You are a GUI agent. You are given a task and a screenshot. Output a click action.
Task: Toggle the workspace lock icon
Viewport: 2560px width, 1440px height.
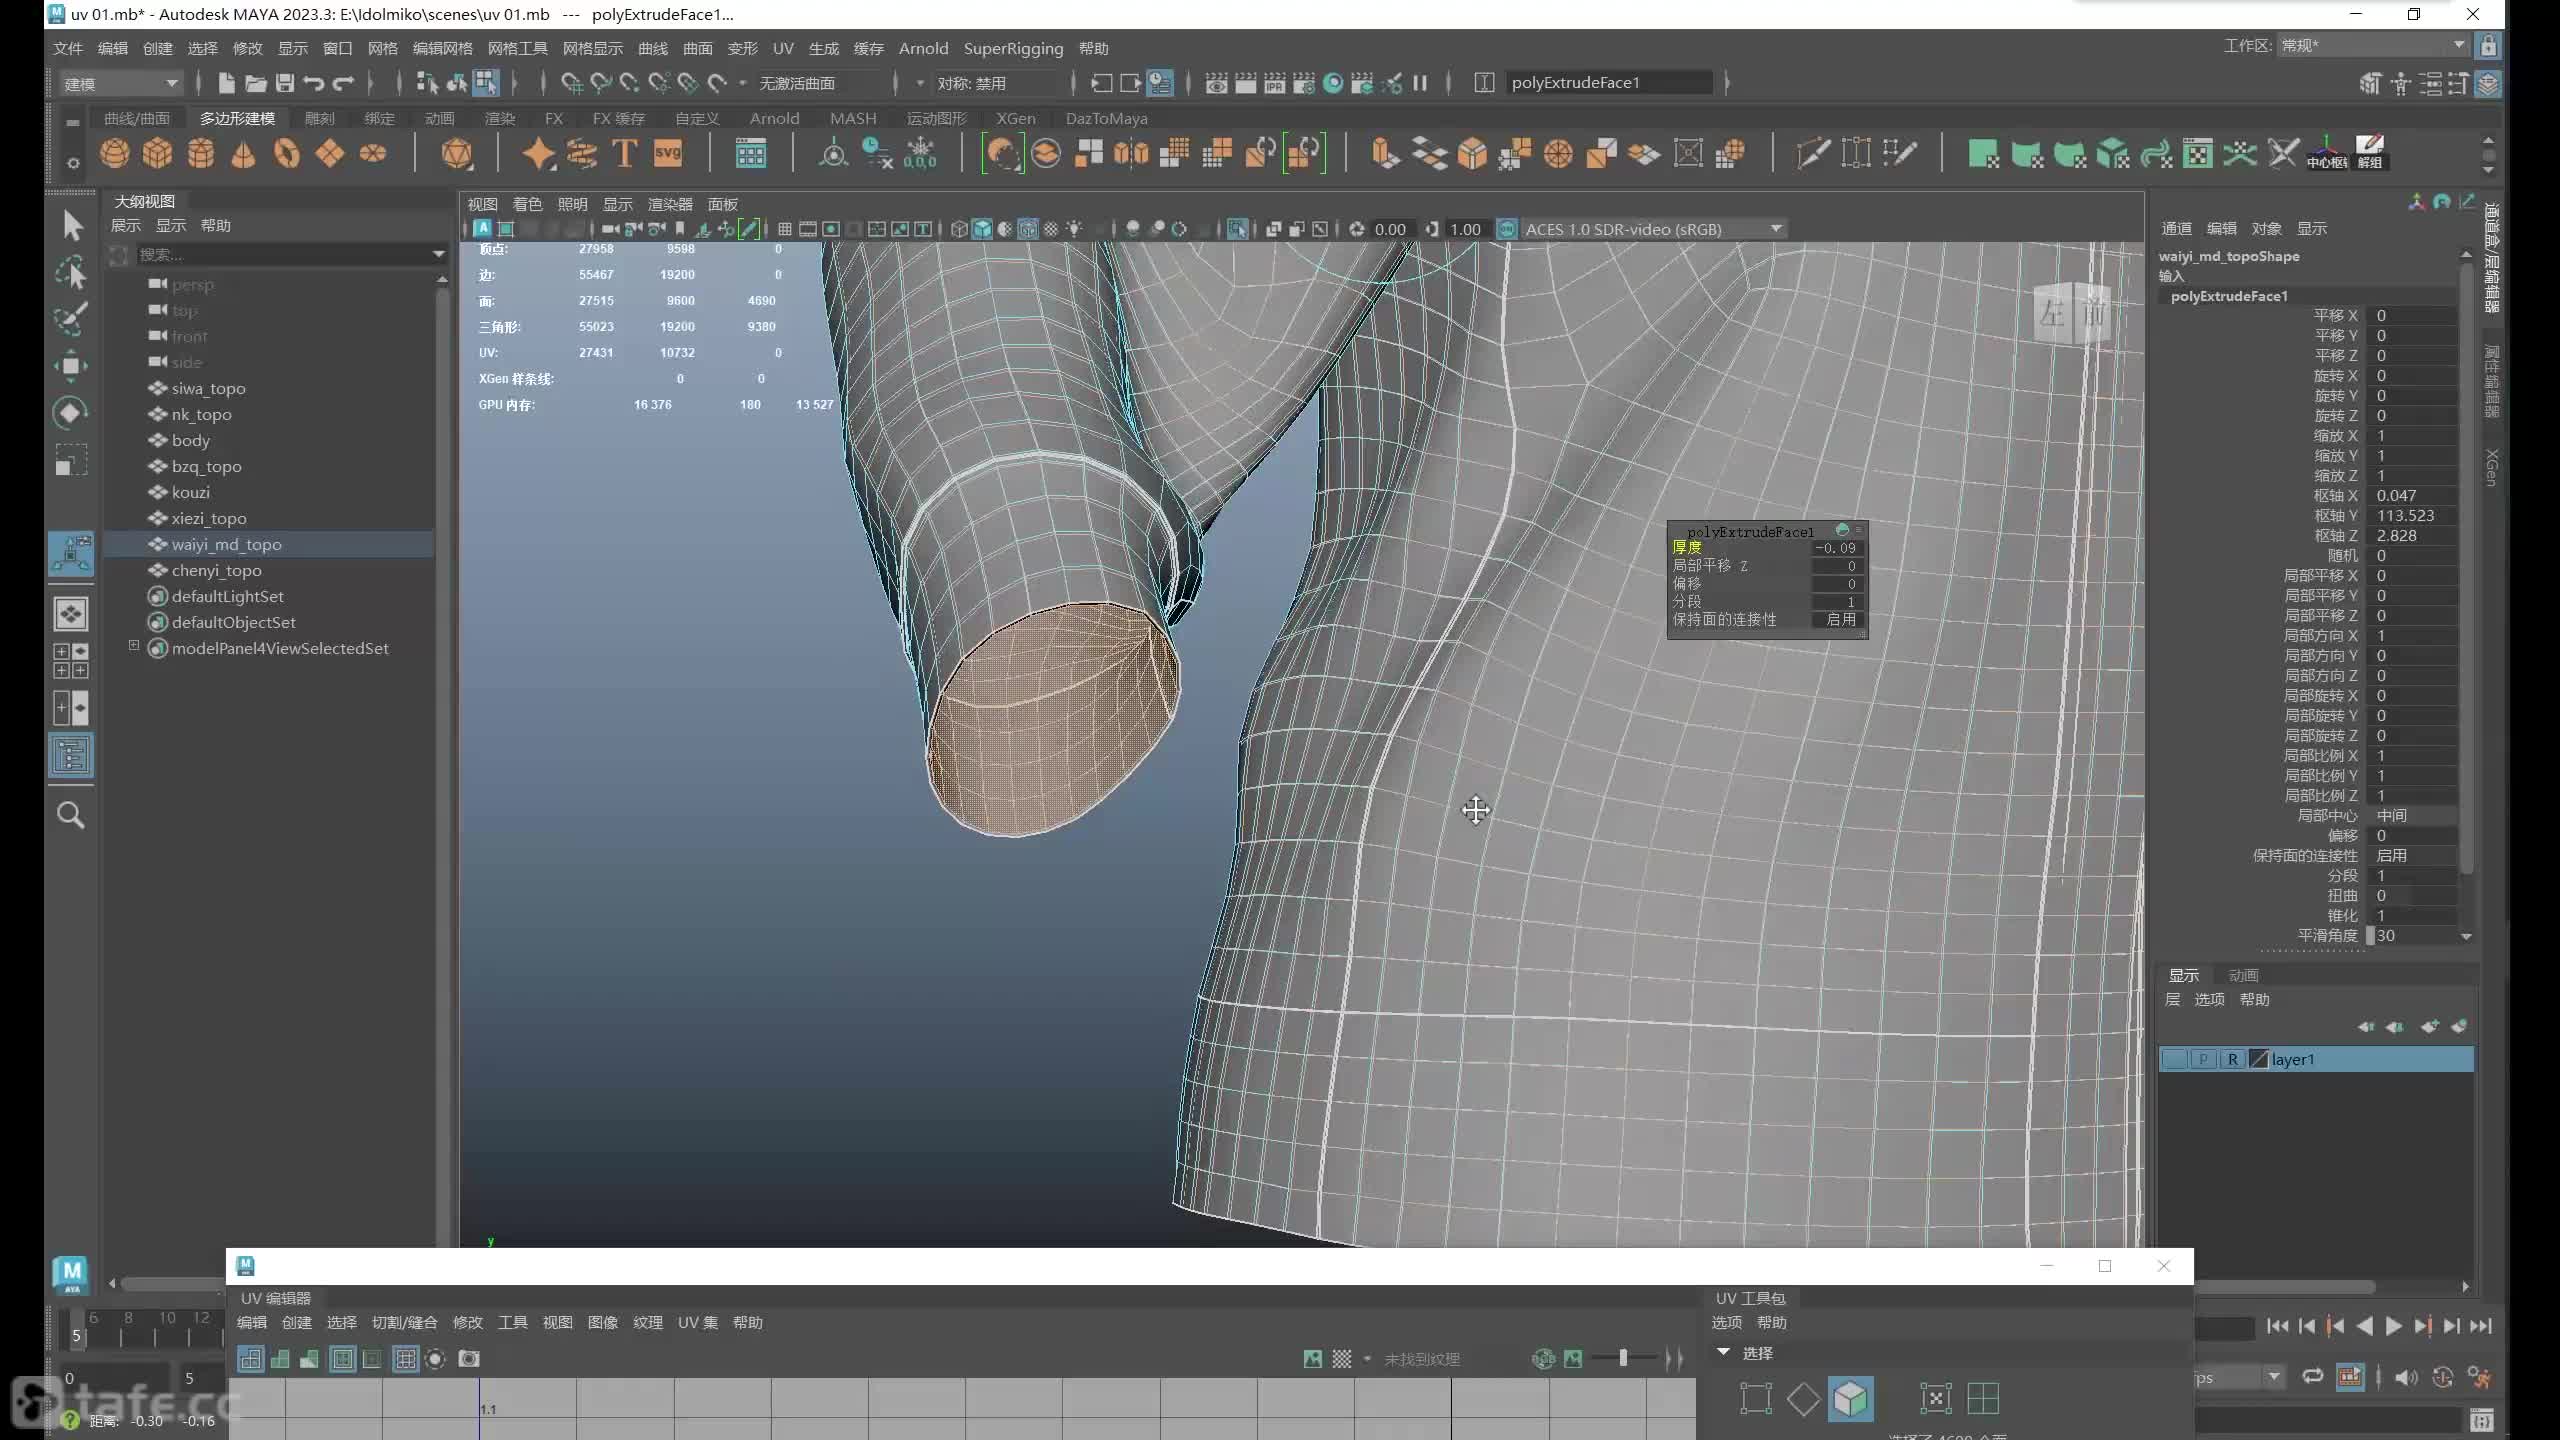click(2488, 46)
